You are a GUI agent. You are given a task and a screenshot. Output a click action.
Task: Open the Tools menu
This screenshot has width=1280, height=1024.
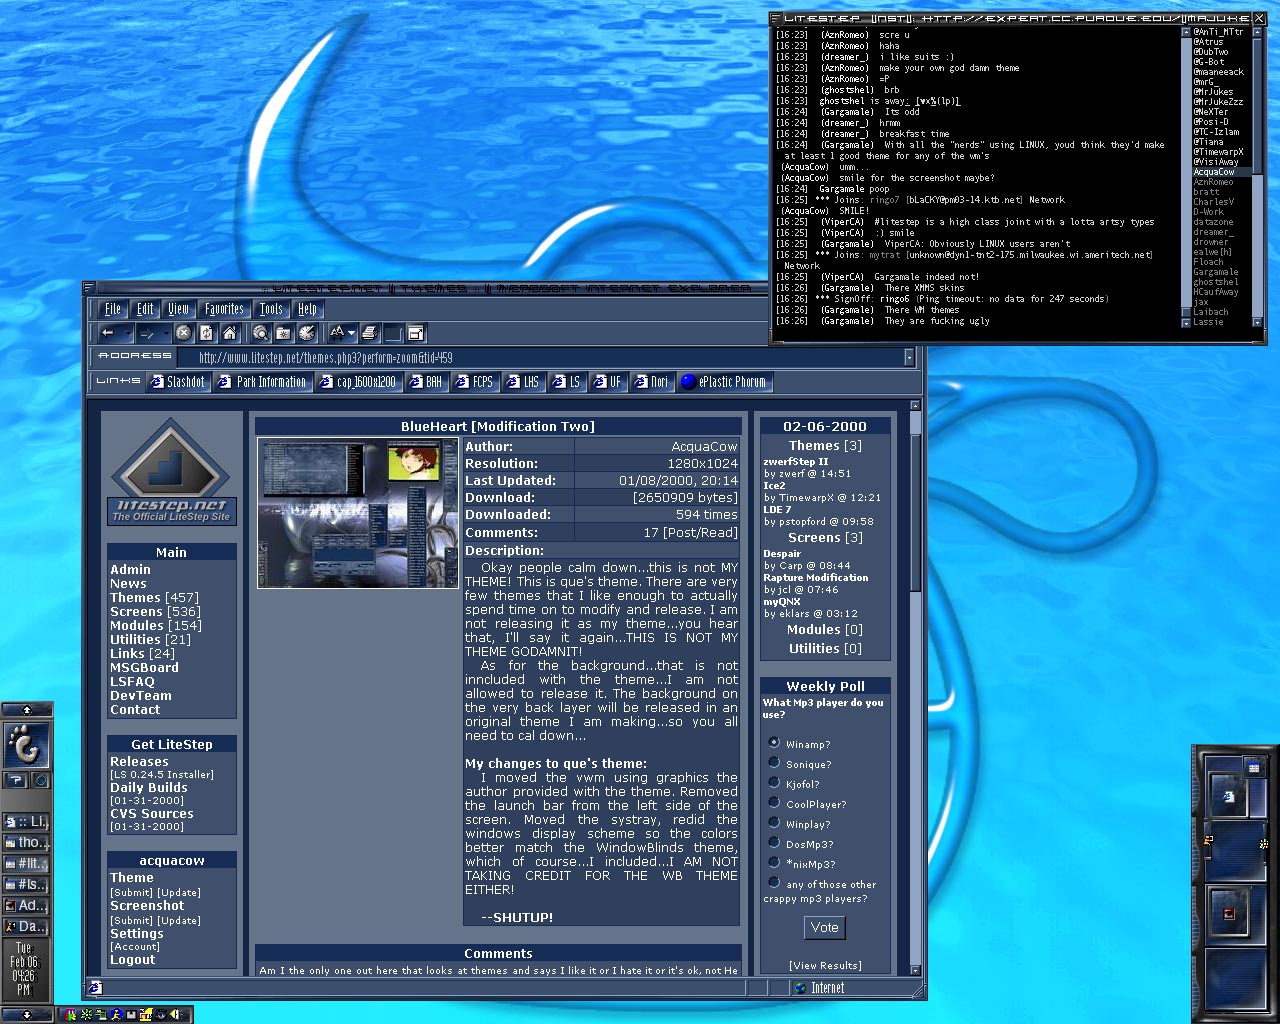(271, 309)
